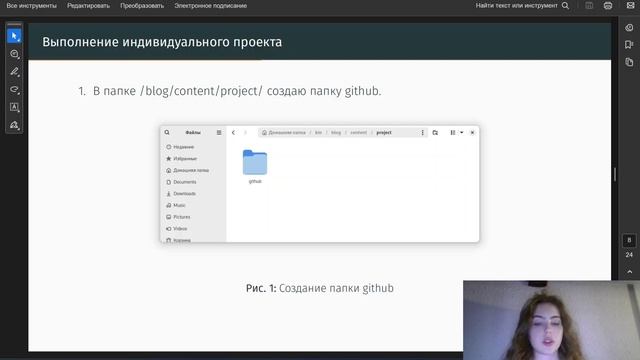Open the right panel comments icon
The image size is (640, 360).
629,28
